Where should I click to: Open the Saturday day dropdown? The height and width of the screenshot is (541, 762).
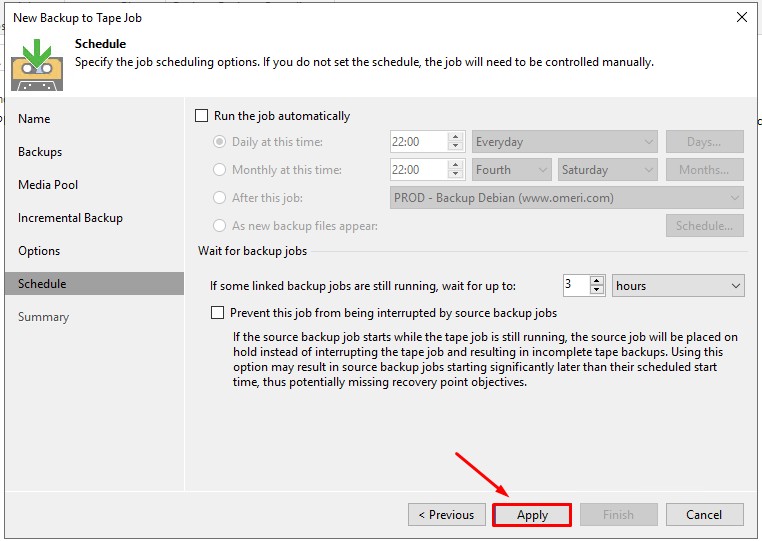[608, 170]
